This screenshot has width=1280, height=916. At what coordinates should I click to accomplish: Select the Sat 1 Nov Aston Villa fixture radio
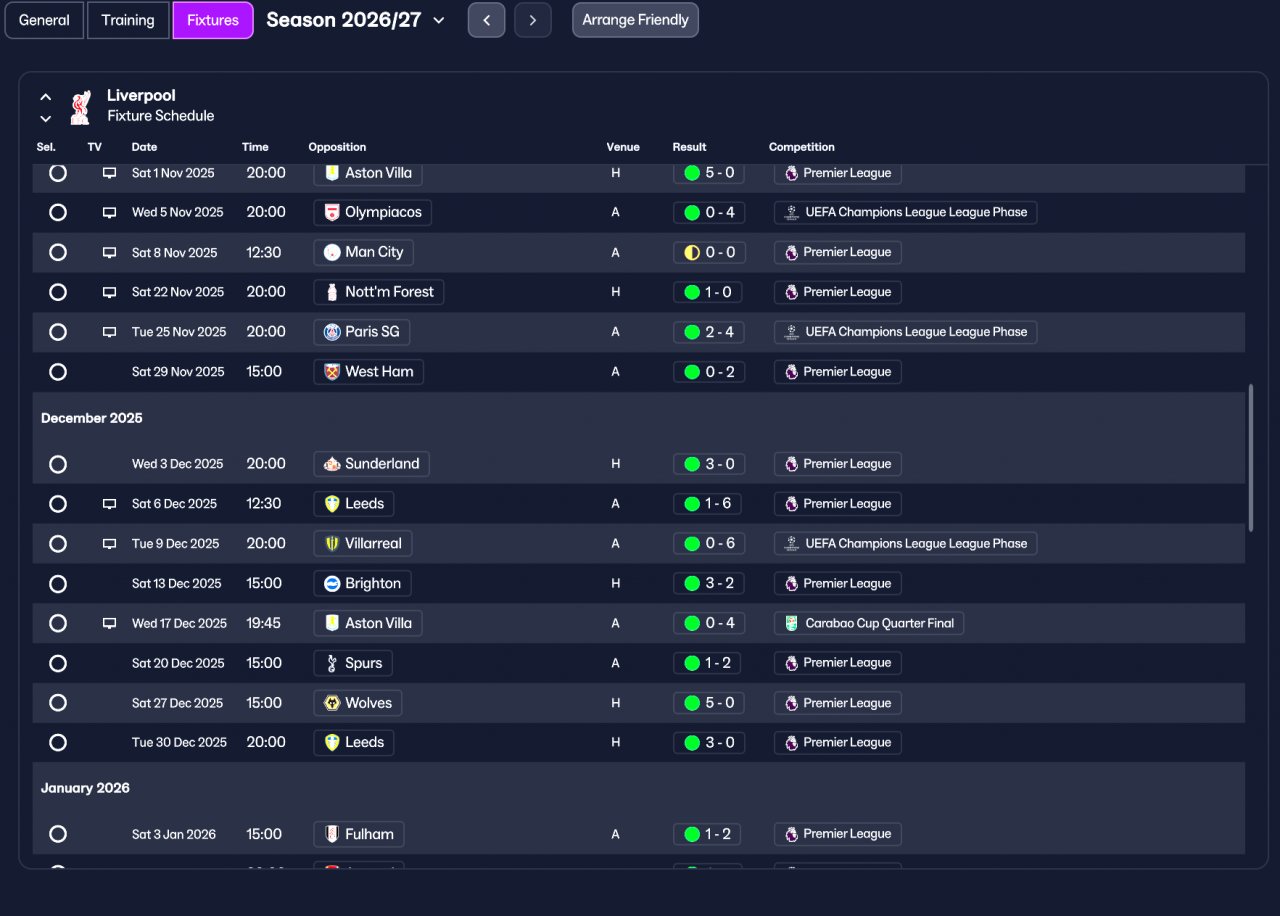58,173
